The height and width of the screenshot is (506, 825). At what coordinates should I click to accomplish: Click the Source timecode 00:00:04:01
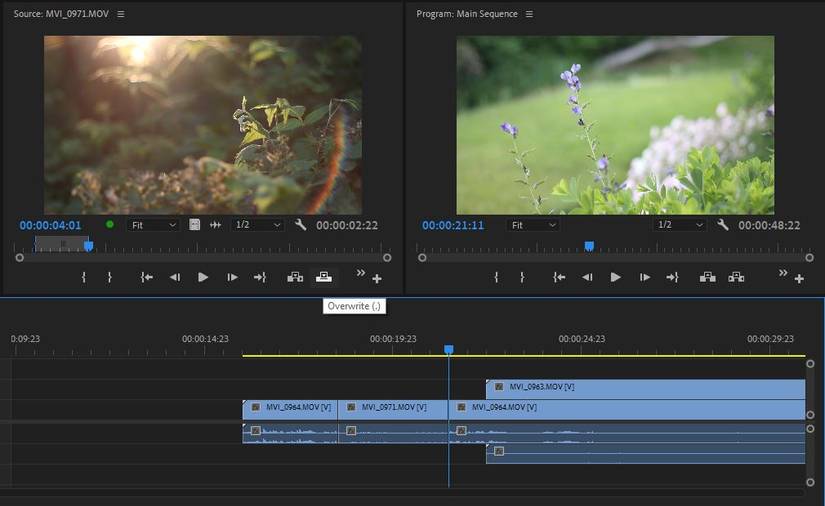[x=51, y=225]
